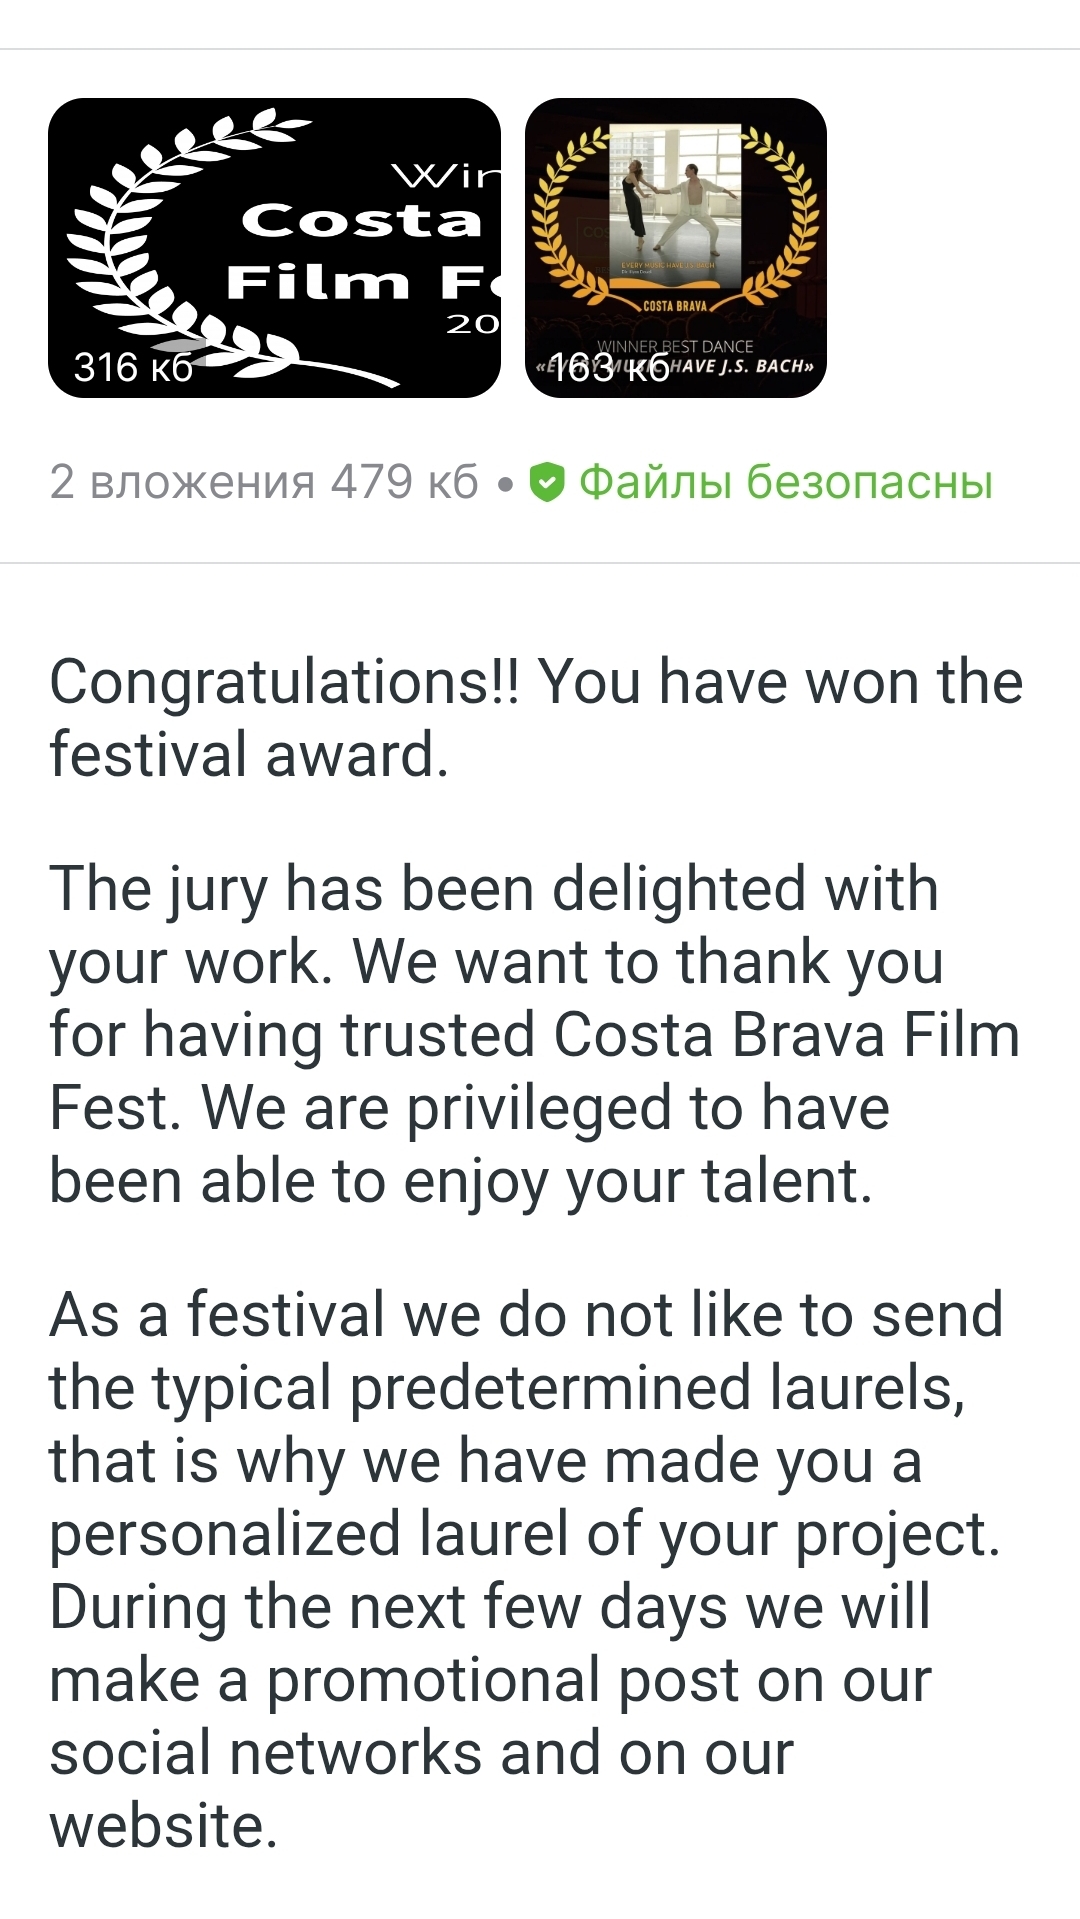Viewport: 1080px width, 1919px height.
Task: Tap the "COSTA BRAVA" banner in second thumbnail
Action: click(x=675, y=305)
